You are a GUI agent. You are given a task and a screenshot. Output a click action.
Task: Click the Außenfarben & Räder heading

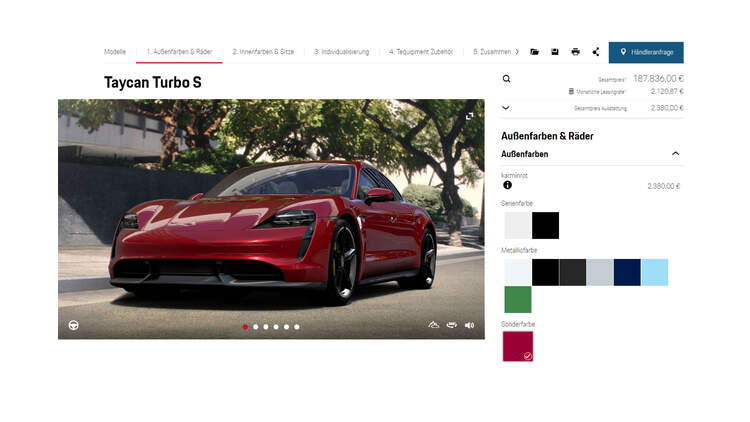(x=547, y=136)
